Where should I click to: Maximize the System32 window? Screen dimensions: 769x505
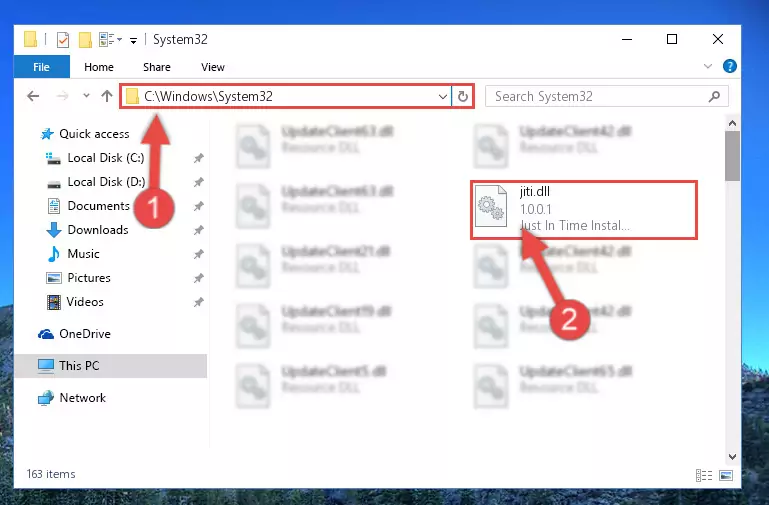click(672, 39)
